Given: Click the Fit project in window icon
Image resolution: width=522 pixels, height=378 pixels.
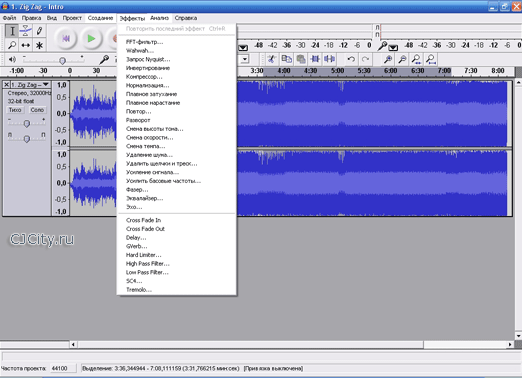Looking at the screenshot, I should pos(431,59).
